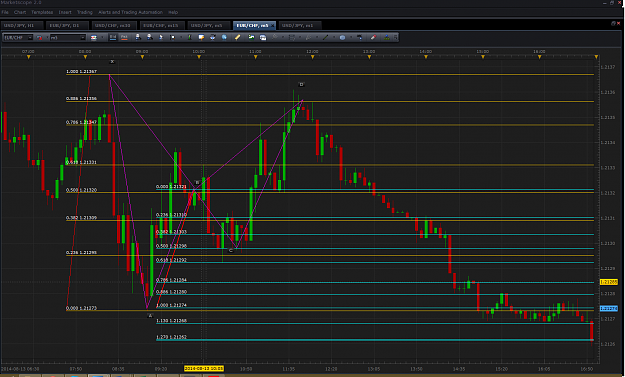
Task: Click the dark label toolbar icon
Action: click(x=360, y=37)
